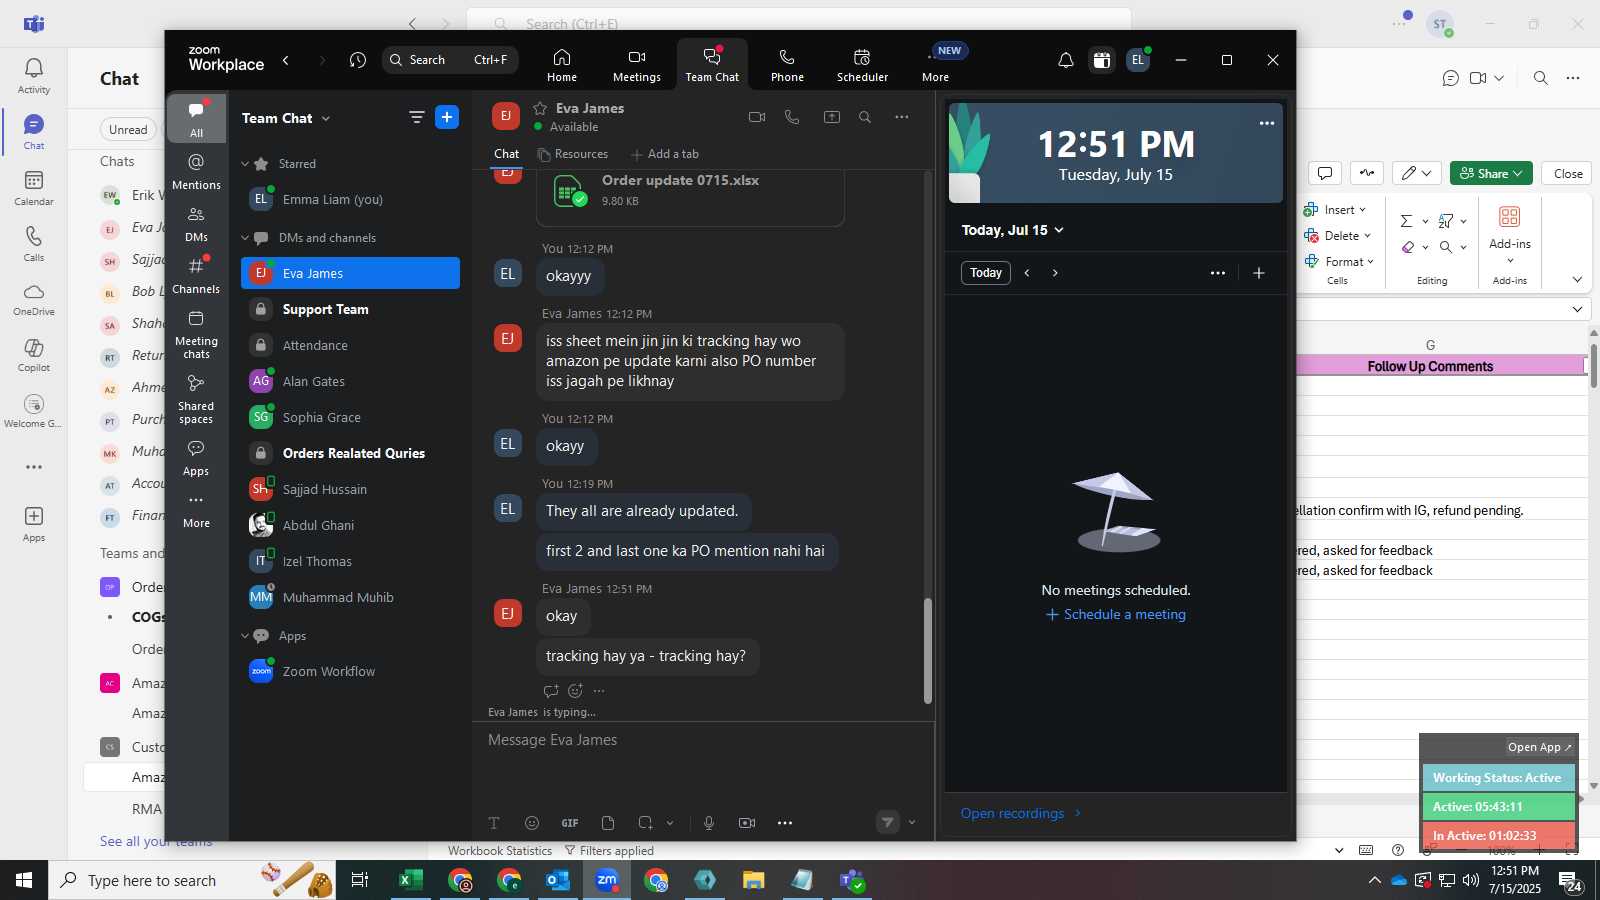The width and height of the screenshot is (1600, 900).
Task: Record a video message in composer
Action: [747, 823]
